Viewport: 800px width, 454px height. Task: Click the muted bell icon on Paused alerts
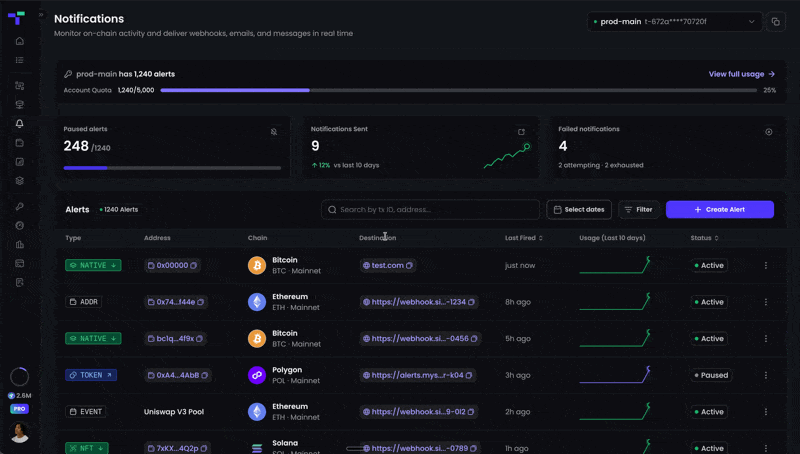tap(274, 132)
